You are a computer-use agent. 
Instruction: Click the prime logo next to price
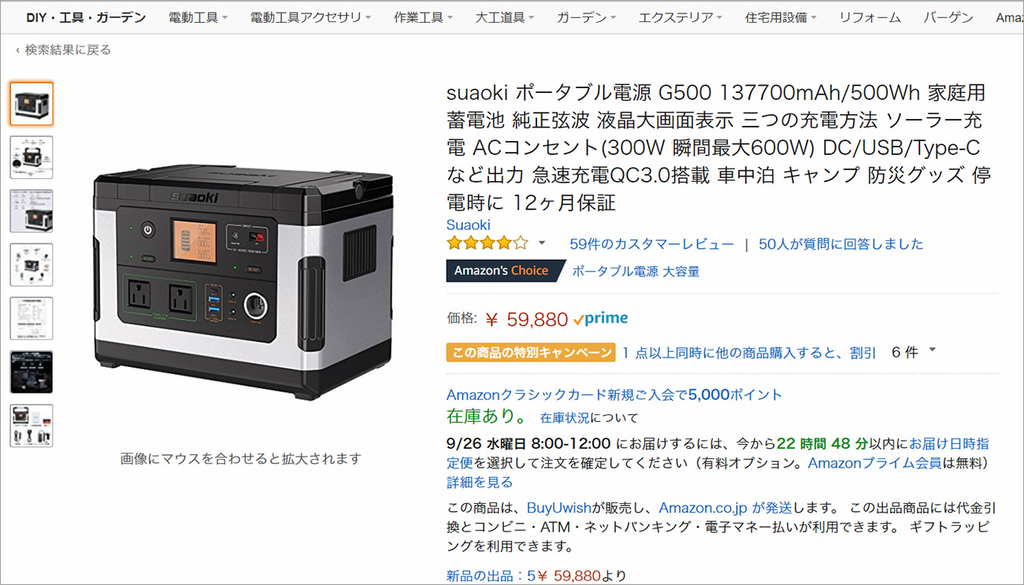point(600,319)
